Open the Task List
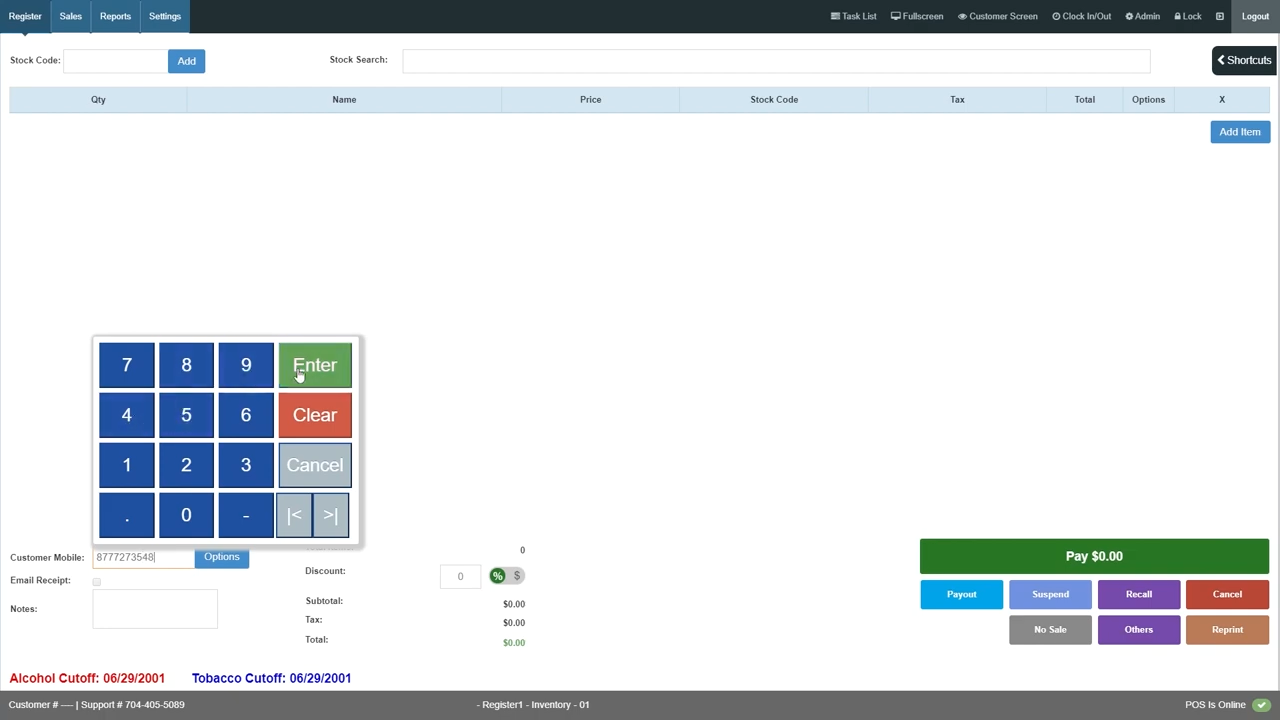 pos(853,16)
